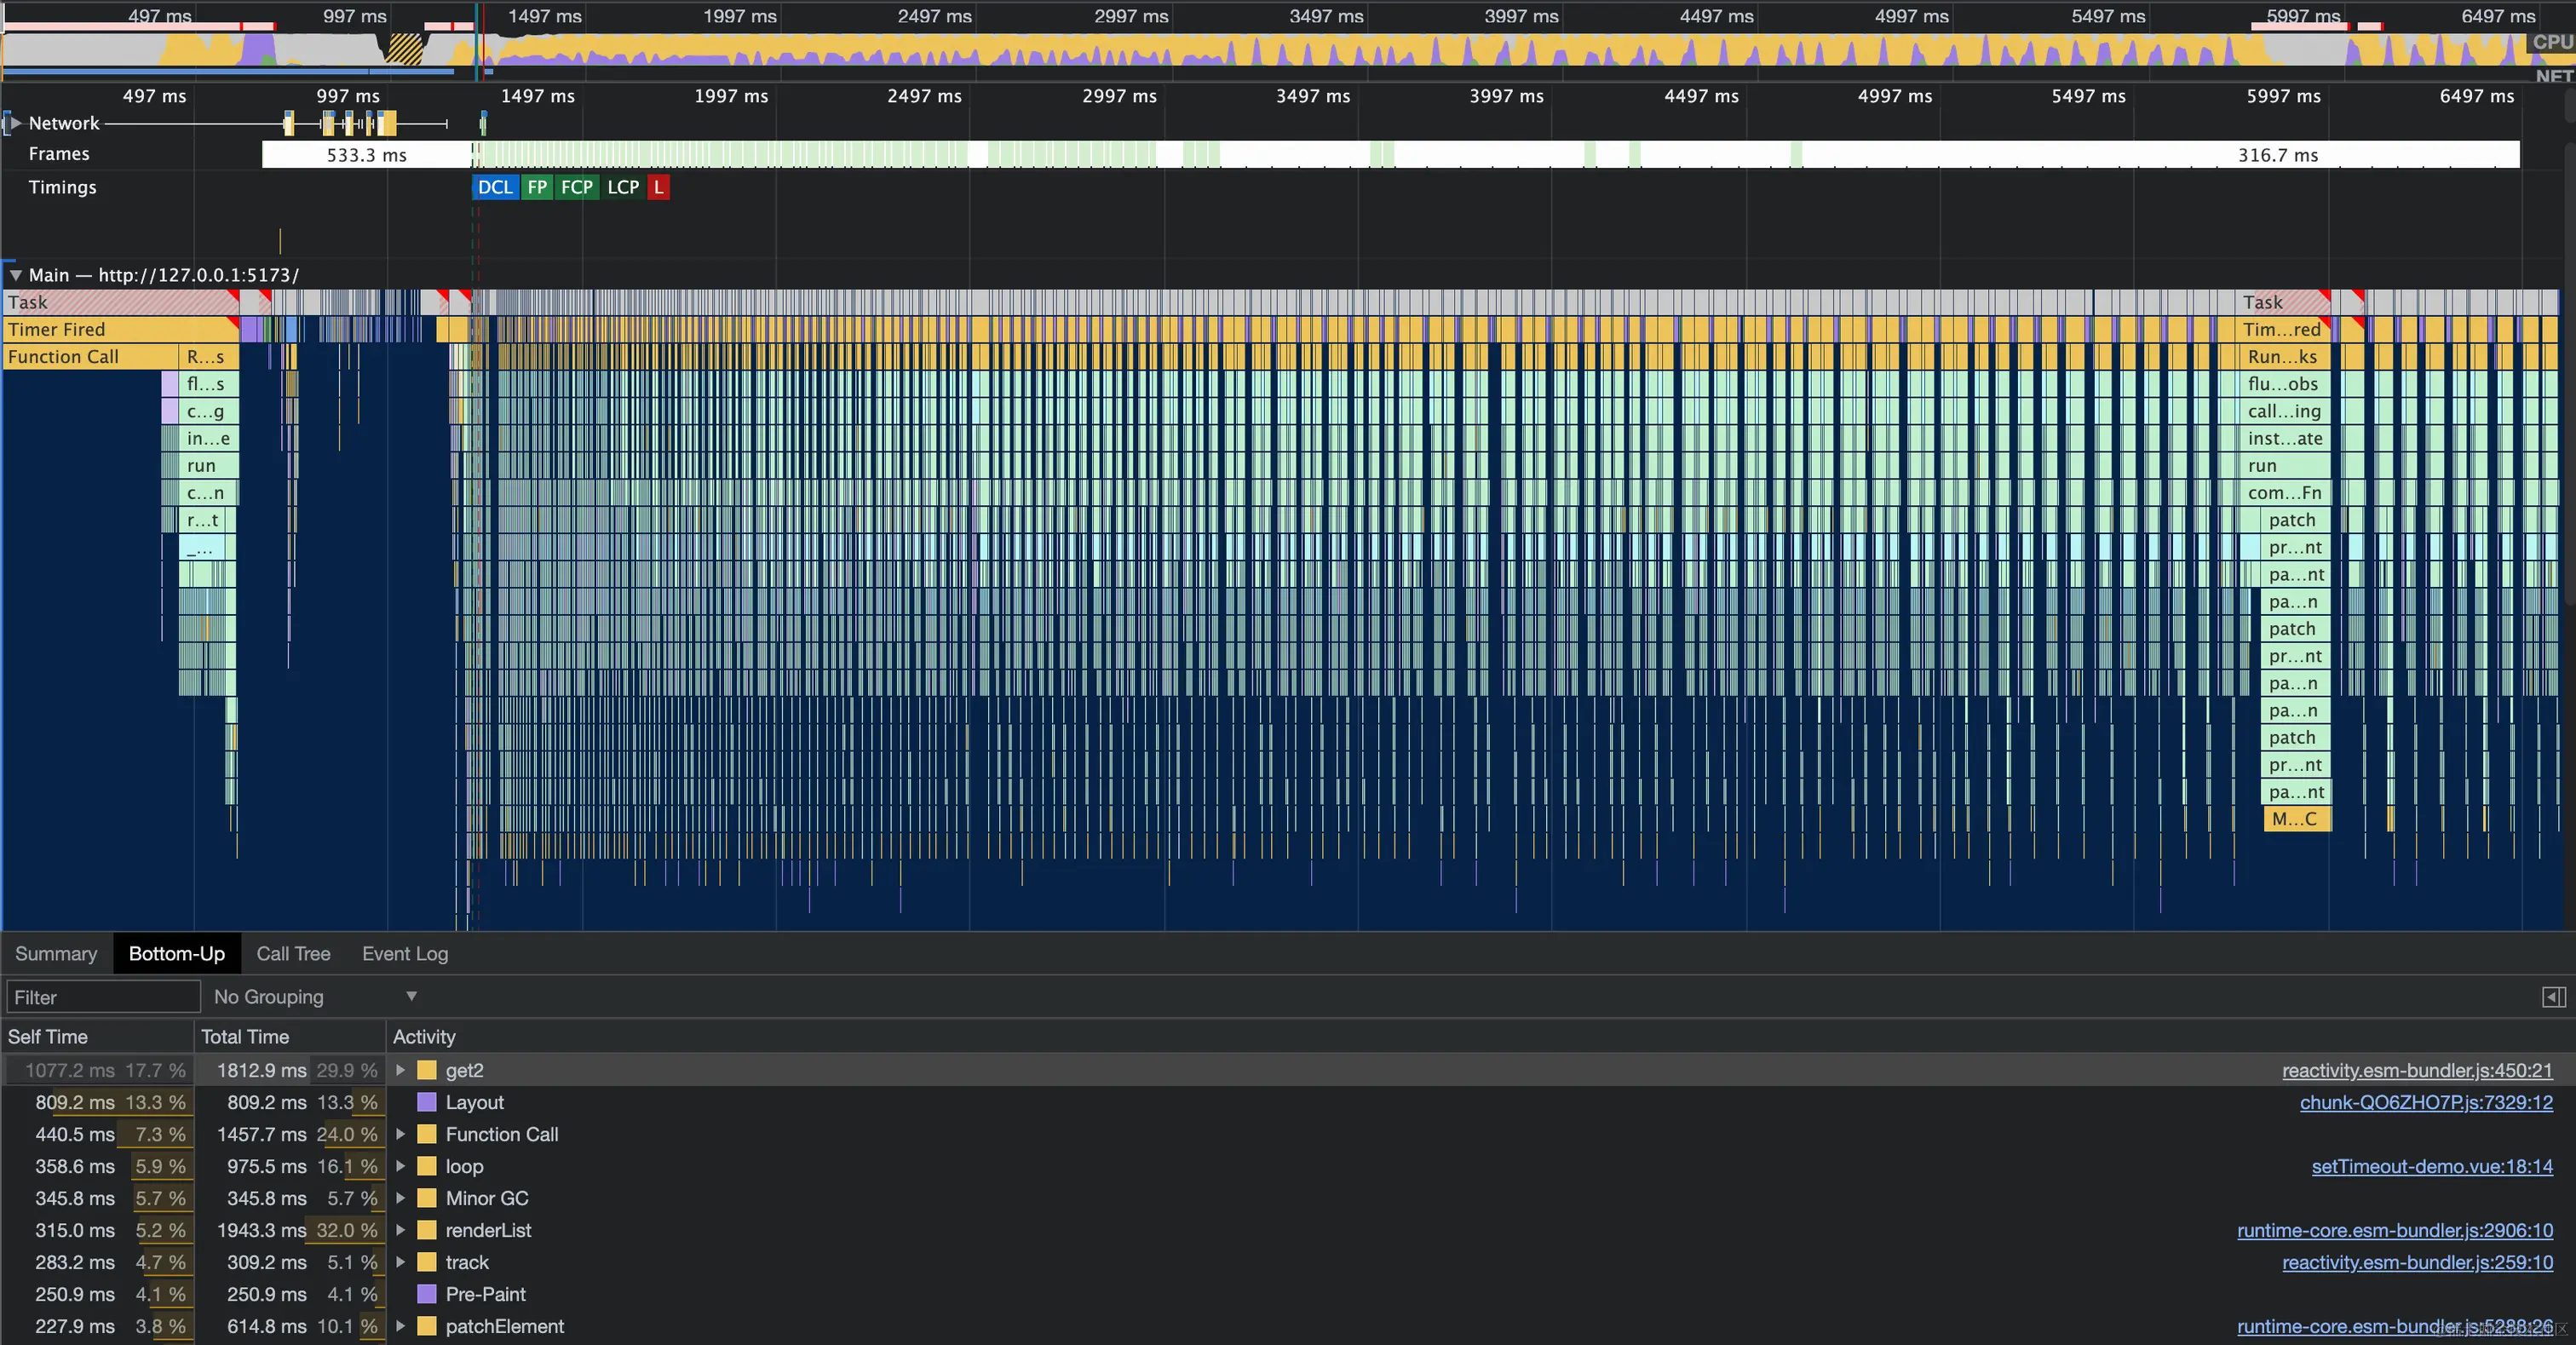Select the 533.3 ms frame

point(366,155)
